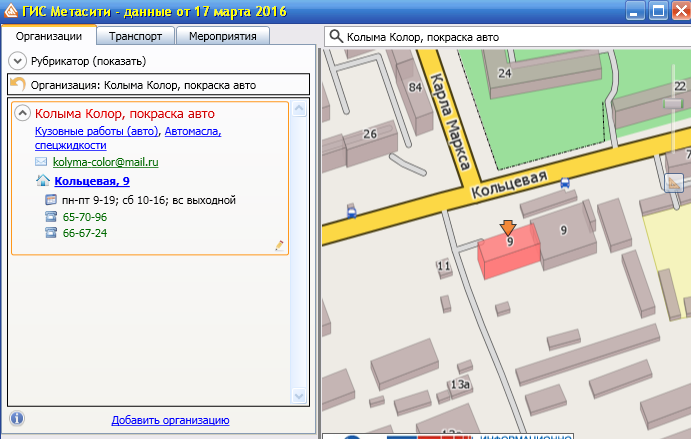Click the Добавить организацию link
Image resolution: width=691 pixels, height=439 pixels.
pos(170,420)
